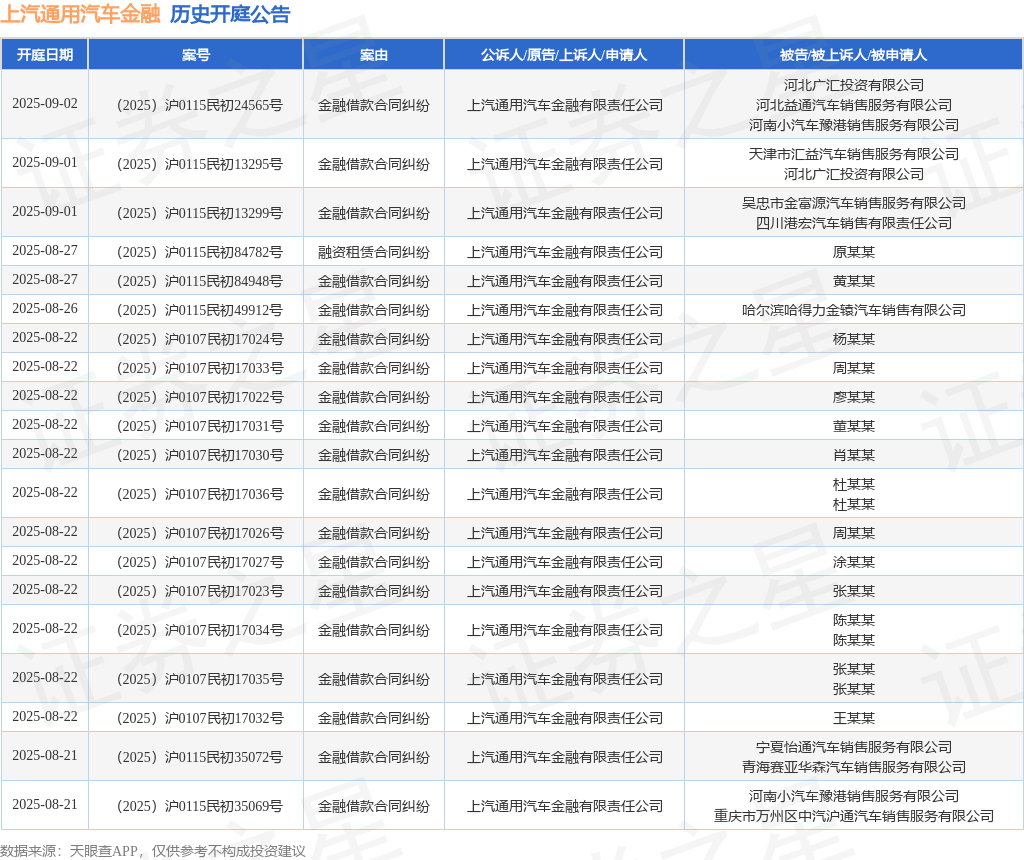
Task: Click defendant 杨某某
Action: coord(854,339)
